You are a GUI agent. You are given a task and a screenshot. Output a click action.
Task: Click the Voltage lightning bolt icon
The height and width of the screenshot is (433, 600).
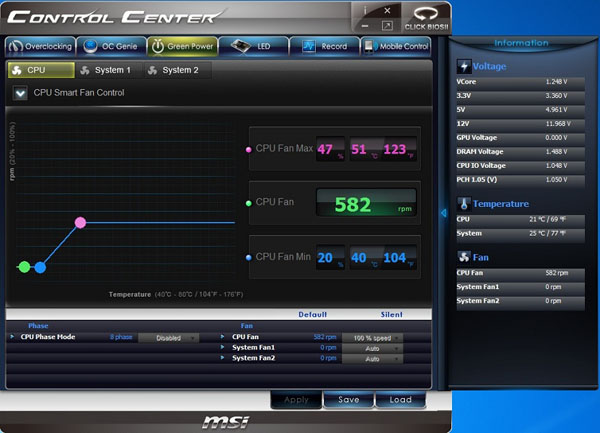464,67
